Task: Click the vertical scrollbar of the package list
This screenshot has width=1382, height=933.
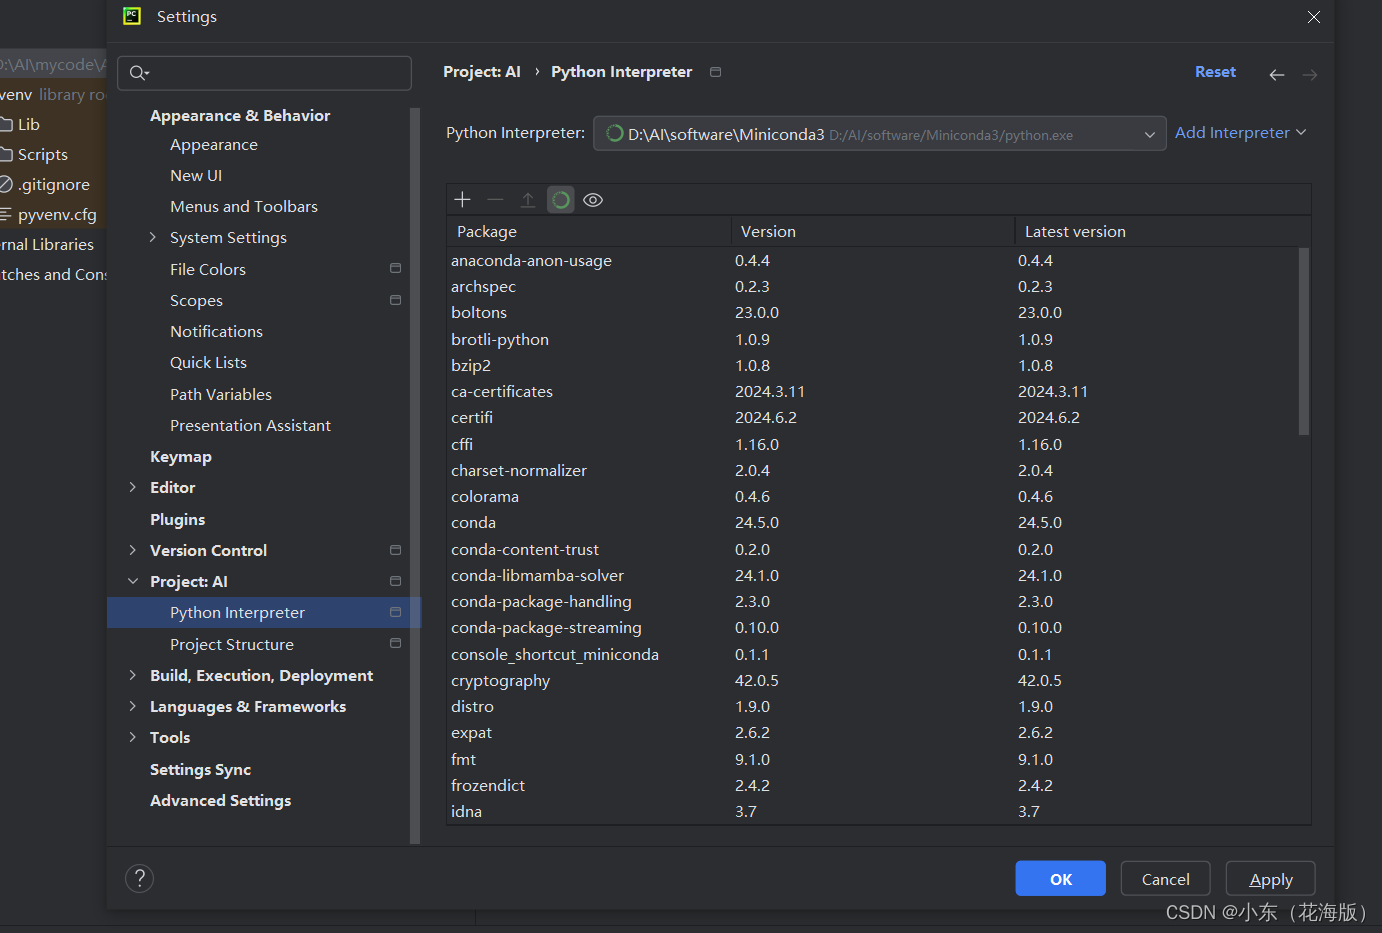Action: [x=1303, y=341]
